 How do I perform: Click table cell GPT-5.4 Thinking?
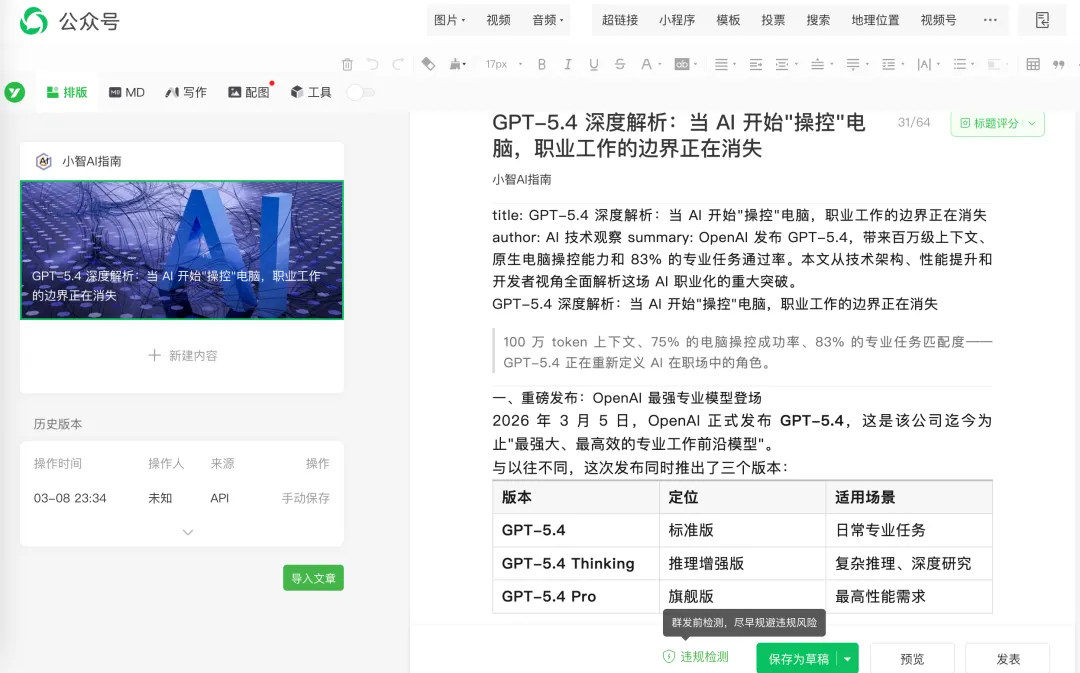pos(576,563)
